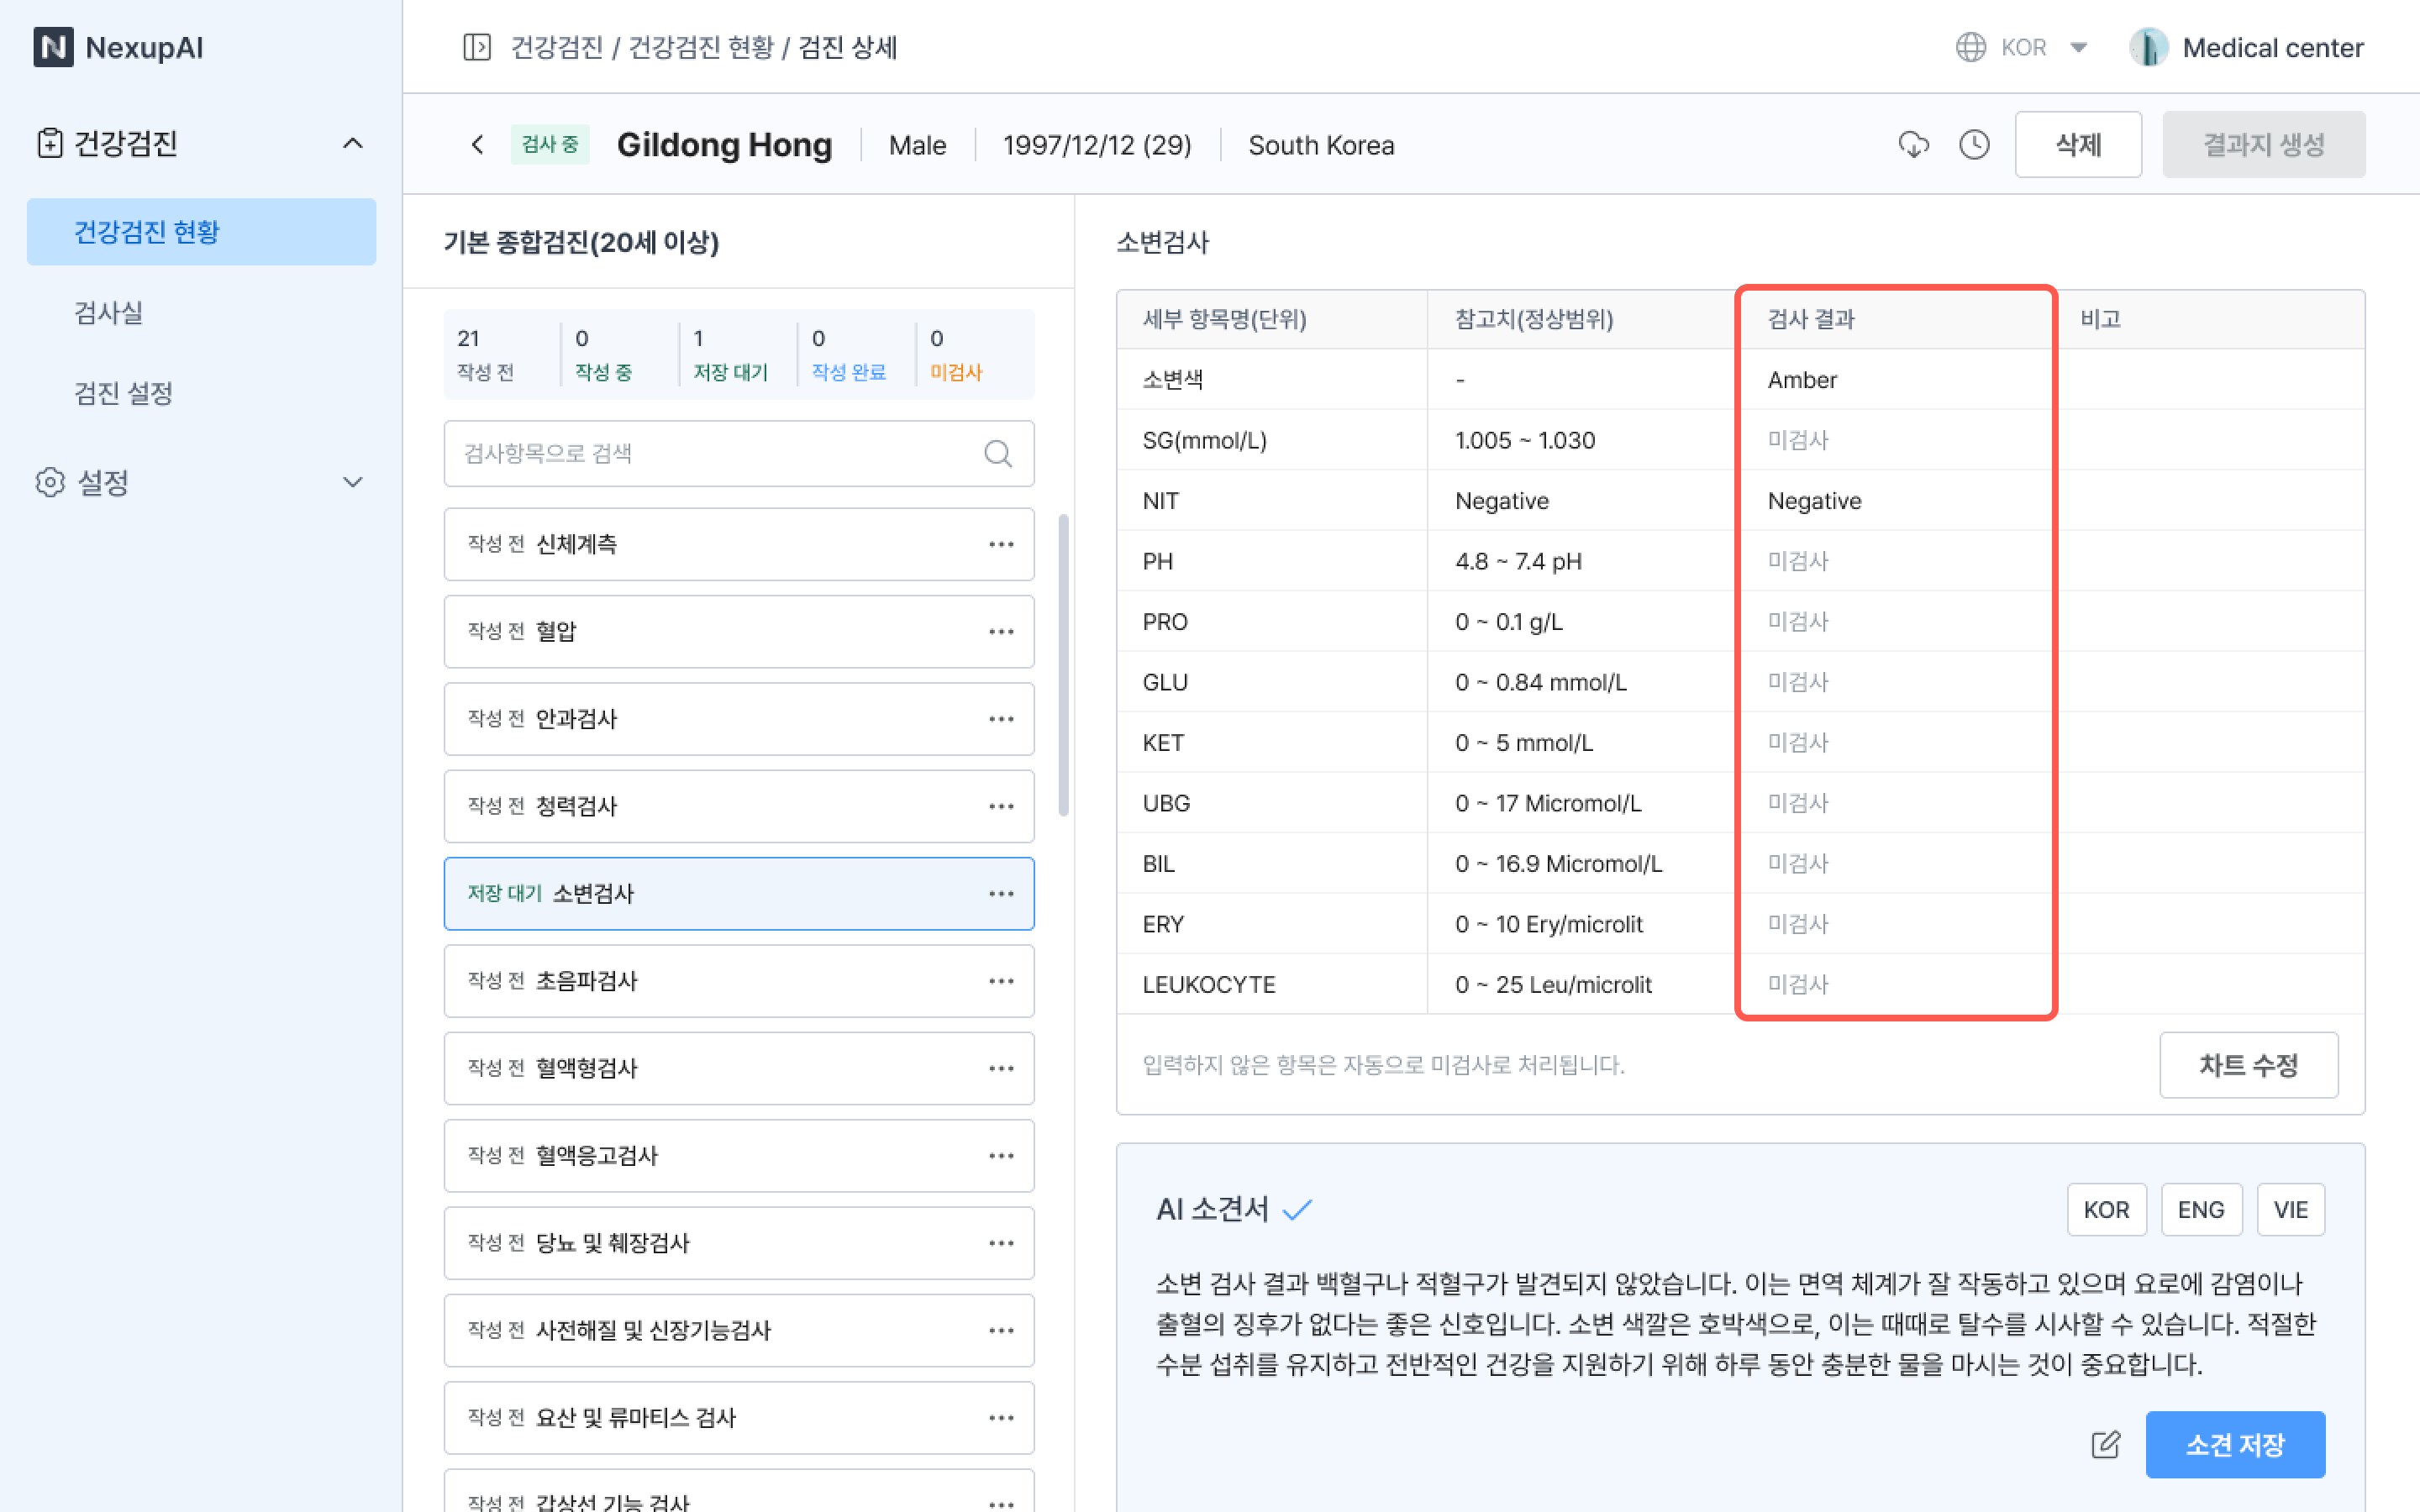This screenshot has height=1512, width=2420.
Task: Collapse the 건강검진 sidebar section
Action: [x=352, y=143]
